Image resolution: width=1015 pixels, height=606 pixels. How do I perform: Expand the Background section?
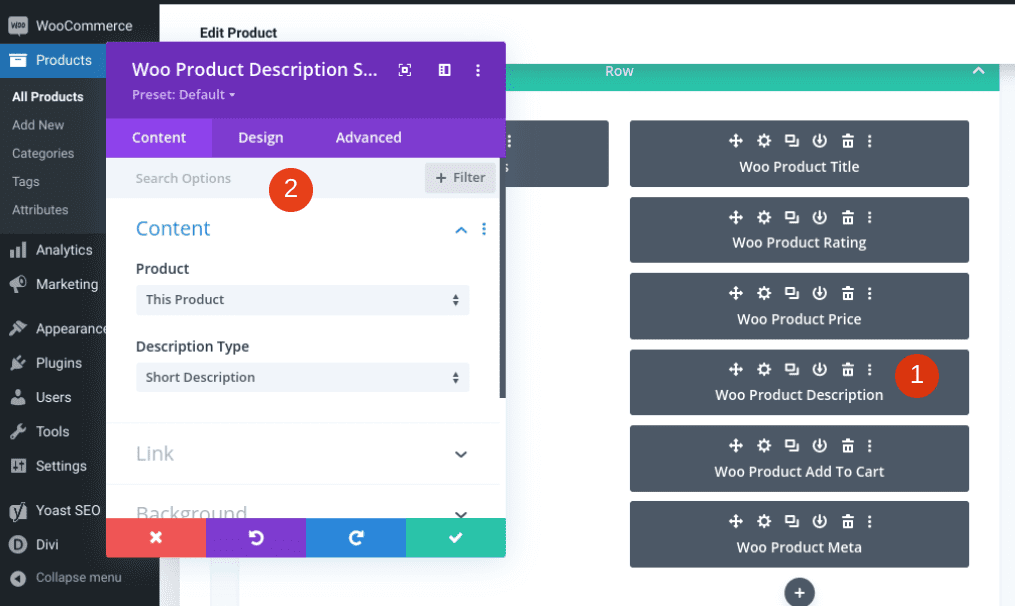460,513
